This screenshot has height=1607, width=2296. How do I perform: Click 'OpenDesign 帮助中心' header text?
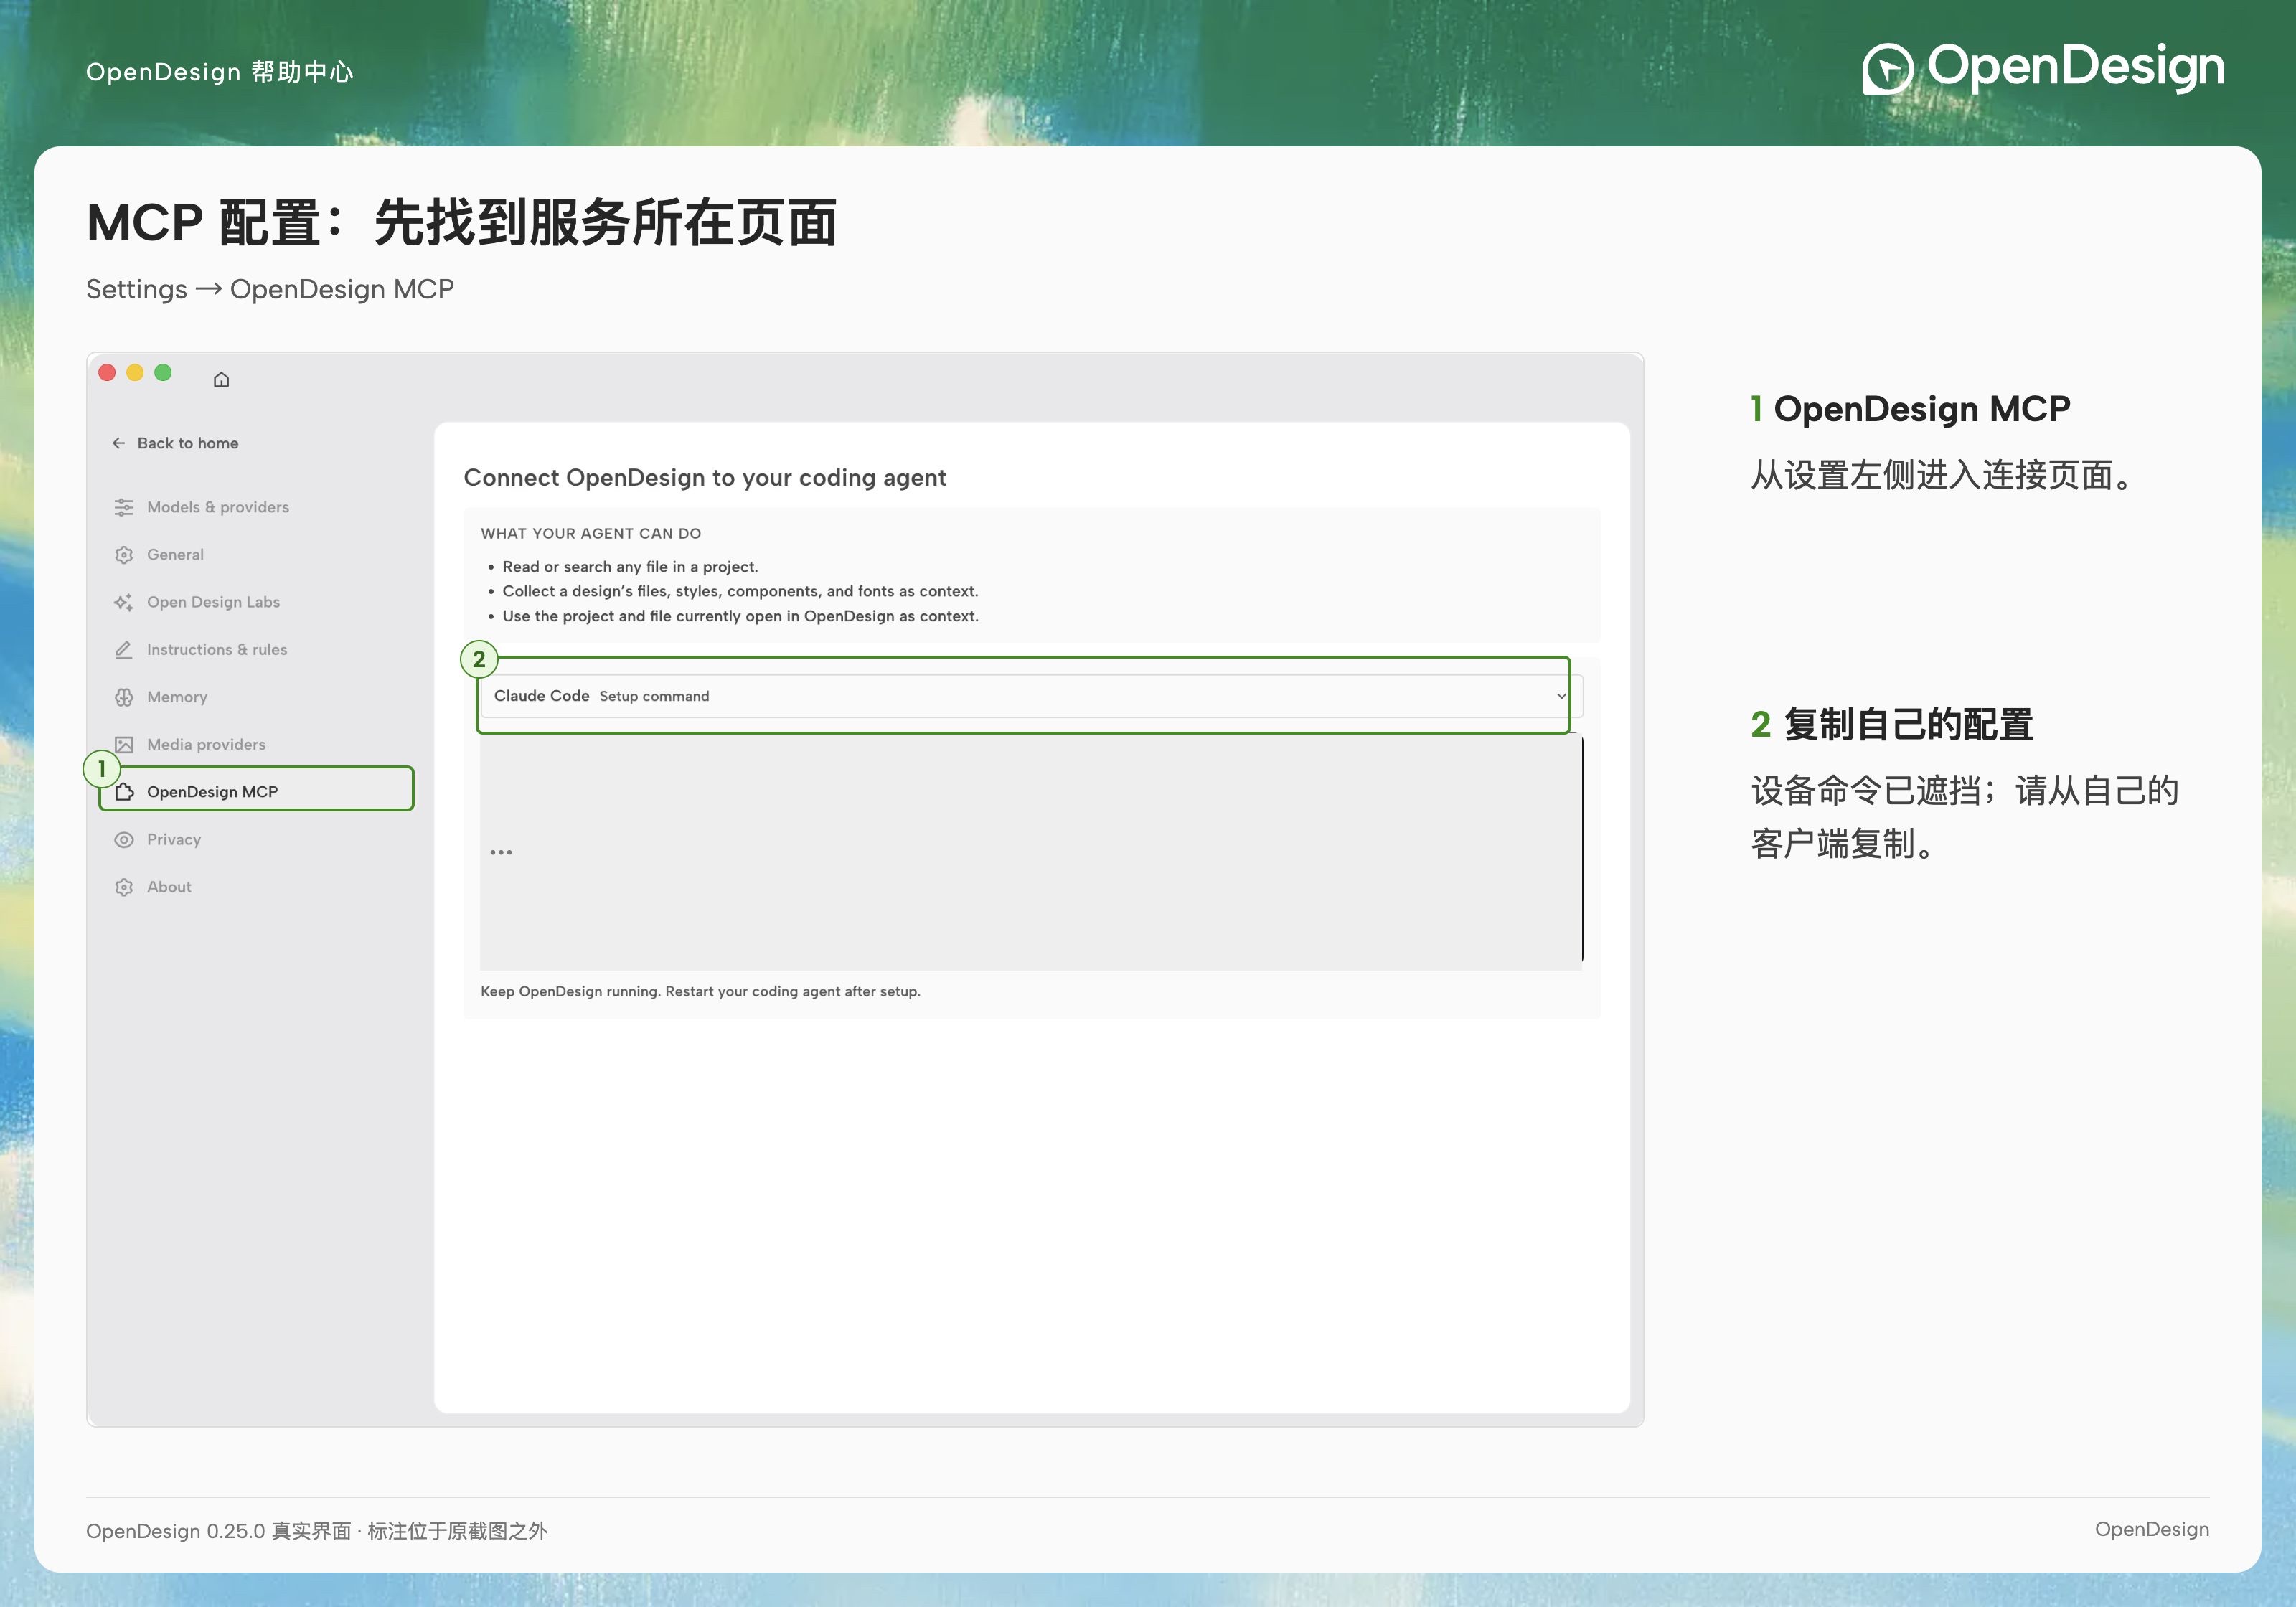220,72
